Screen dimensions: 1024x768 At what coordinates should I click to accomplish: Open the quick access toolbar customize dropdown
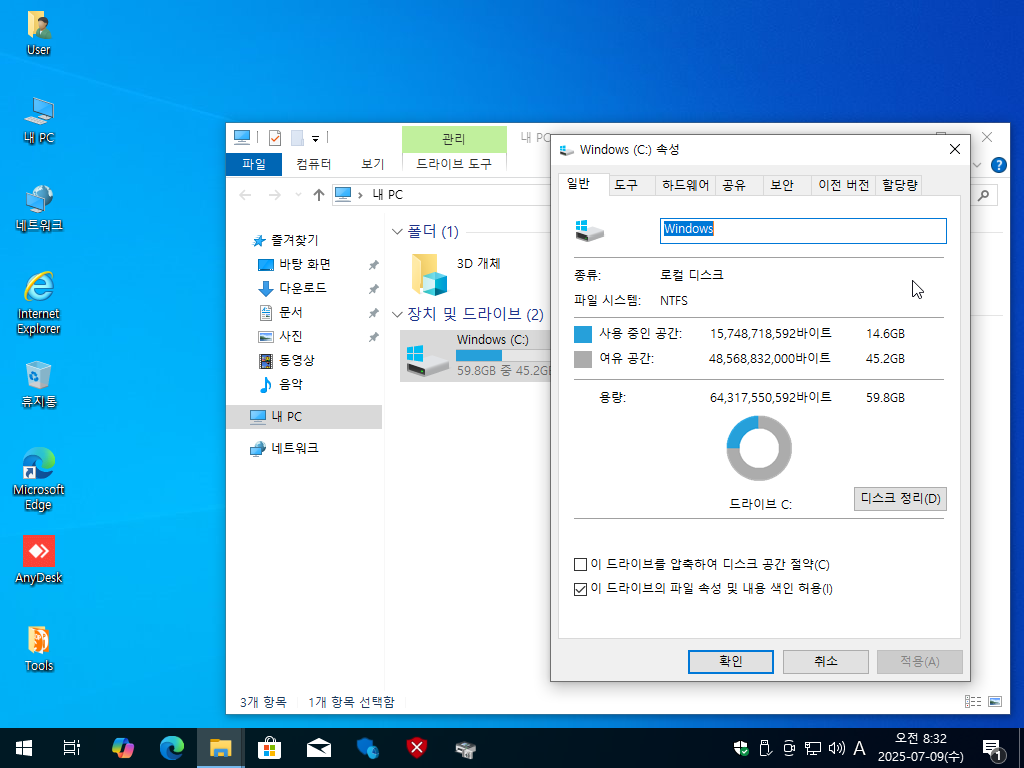point(315,138)
